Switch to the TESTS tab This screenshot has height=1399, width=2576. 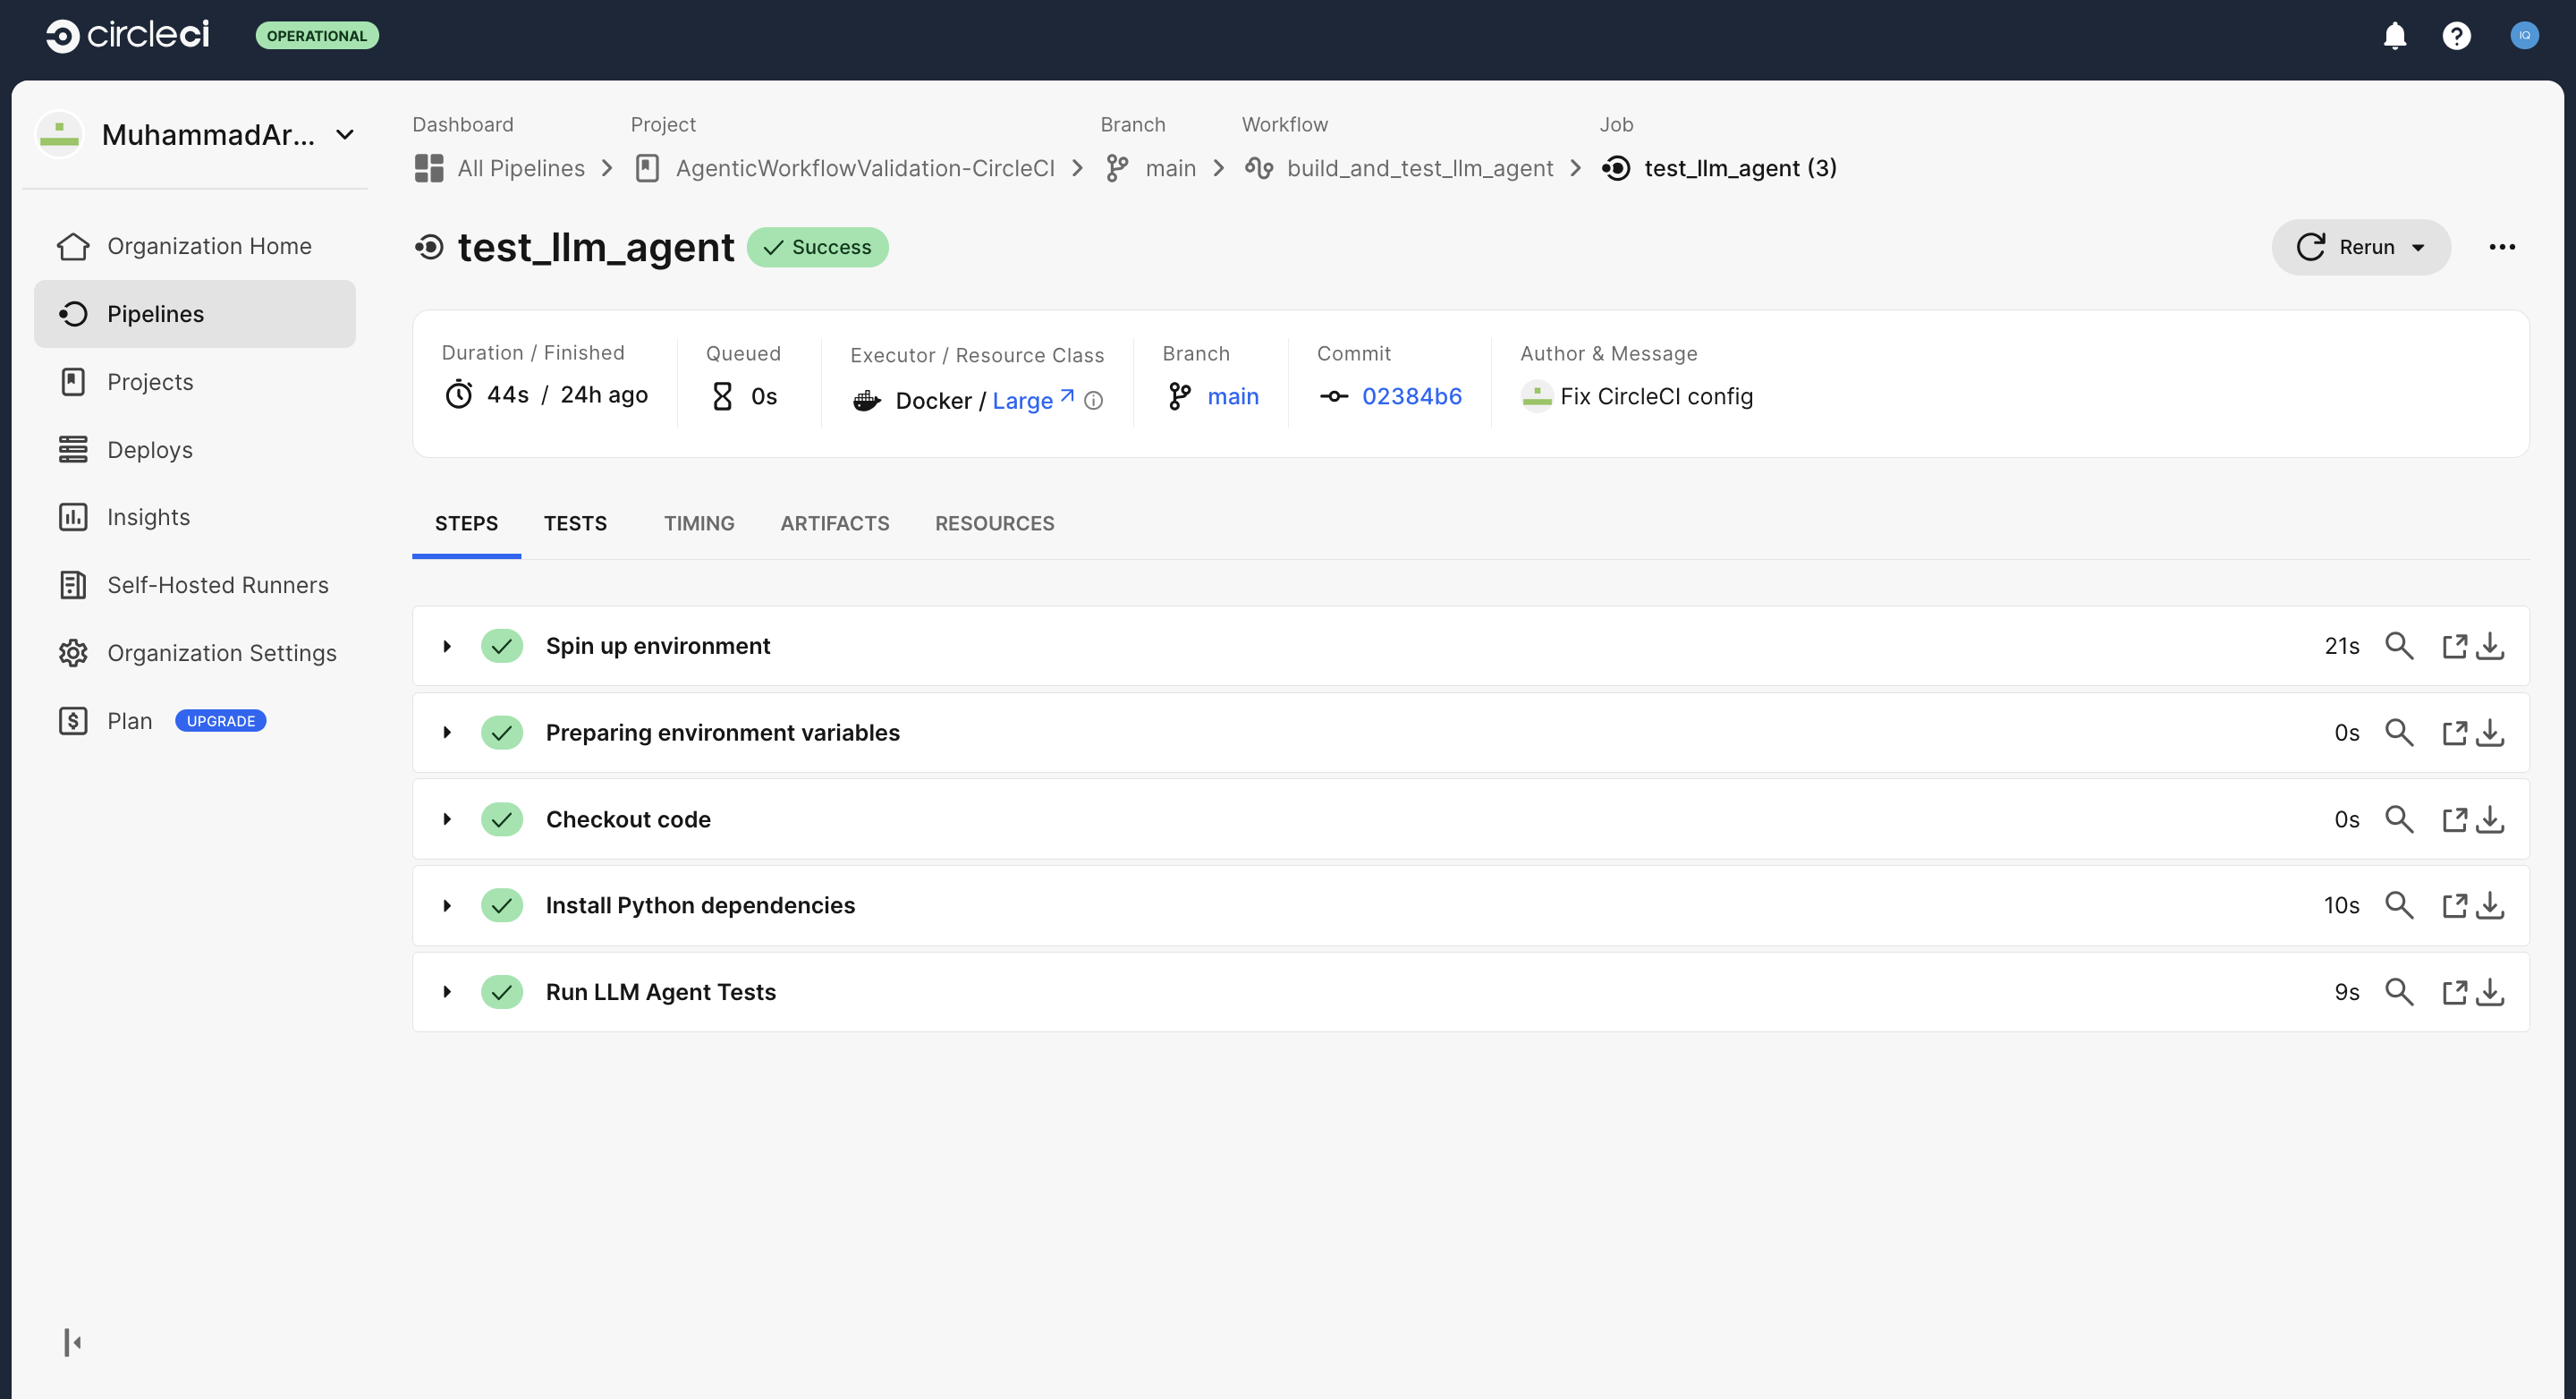[575, 523]
